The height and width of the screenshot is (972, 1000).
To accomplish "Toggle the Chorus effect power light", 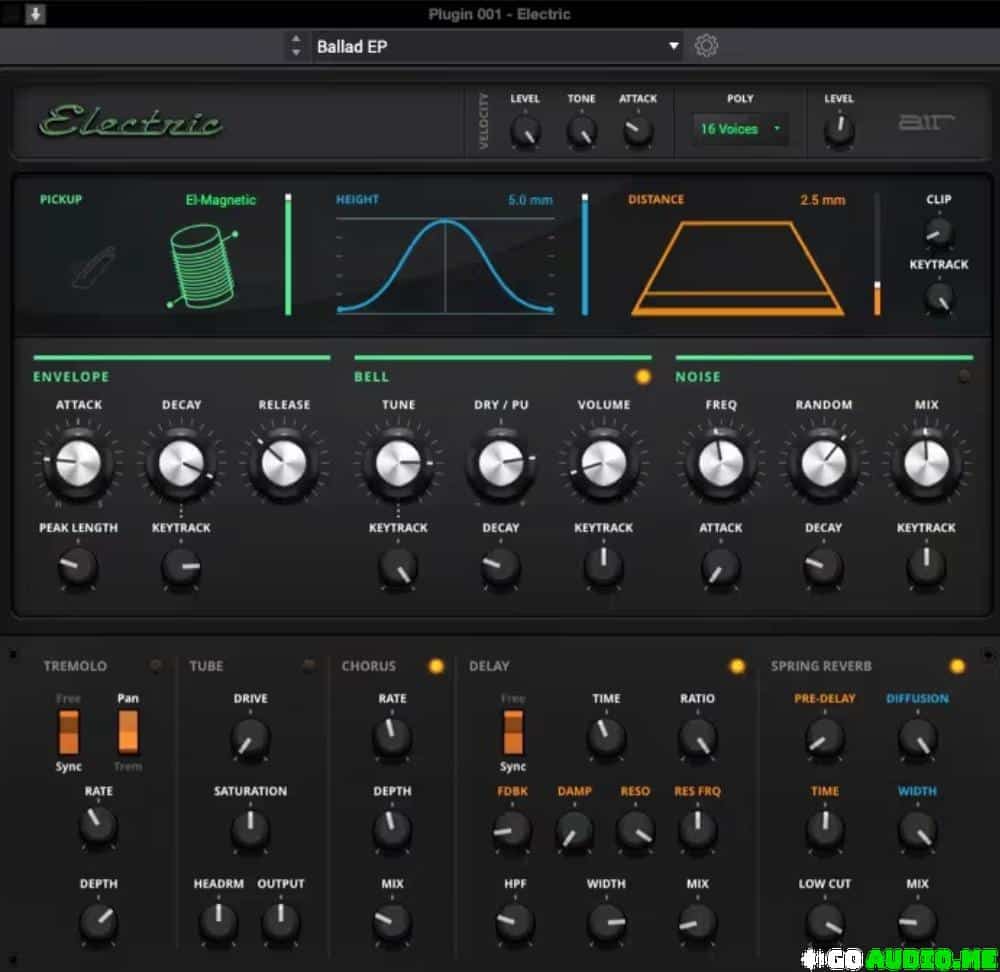I will coord(436,666).
